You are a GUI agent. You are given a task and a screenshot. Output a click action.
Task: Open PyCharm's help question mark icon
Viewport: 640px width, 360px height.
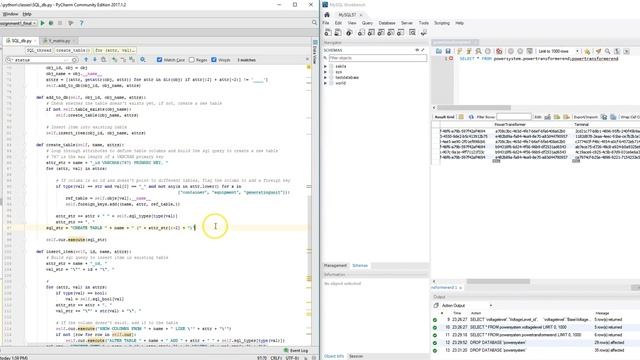click(81, 23)
